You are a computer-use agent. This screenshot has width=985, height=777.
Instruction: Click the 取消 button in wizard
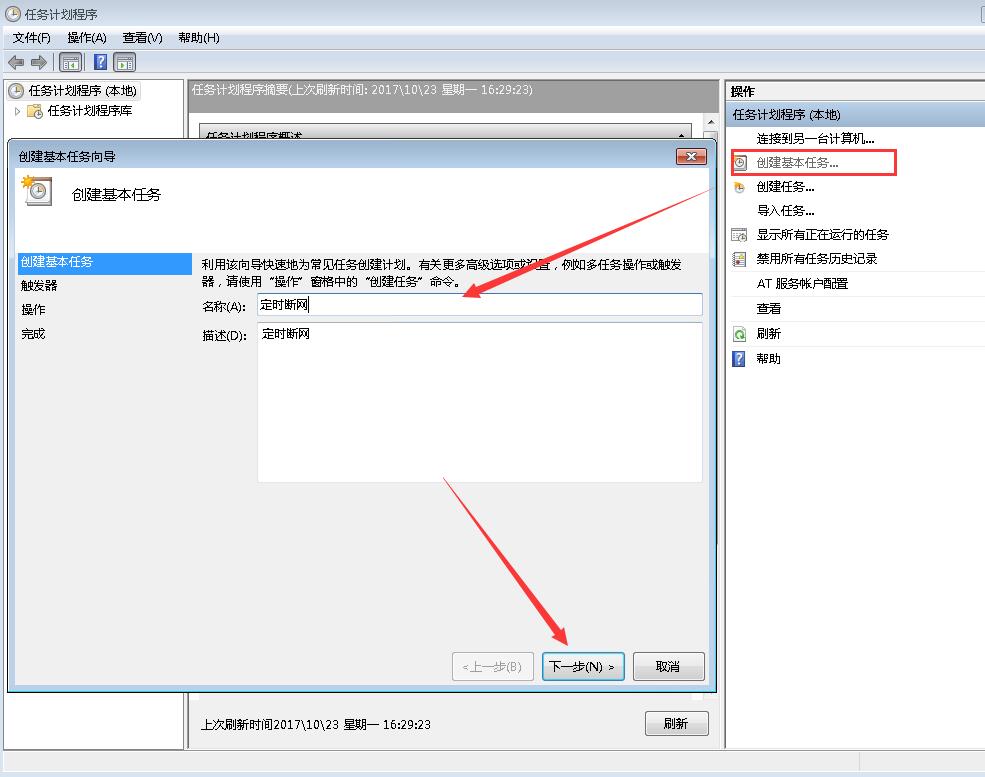click(668, 667)
